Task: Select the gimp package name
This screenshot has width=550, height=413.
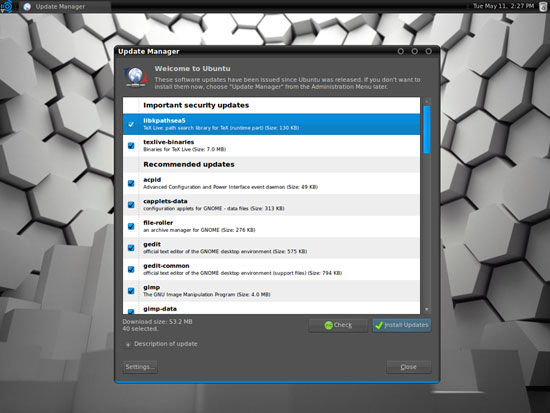Action: click(152, 287)
